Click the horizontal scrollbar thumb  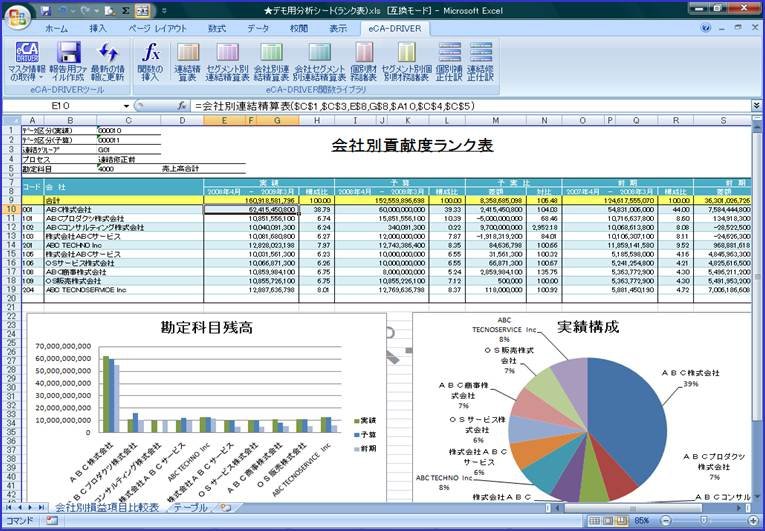(x=632, y=508)
